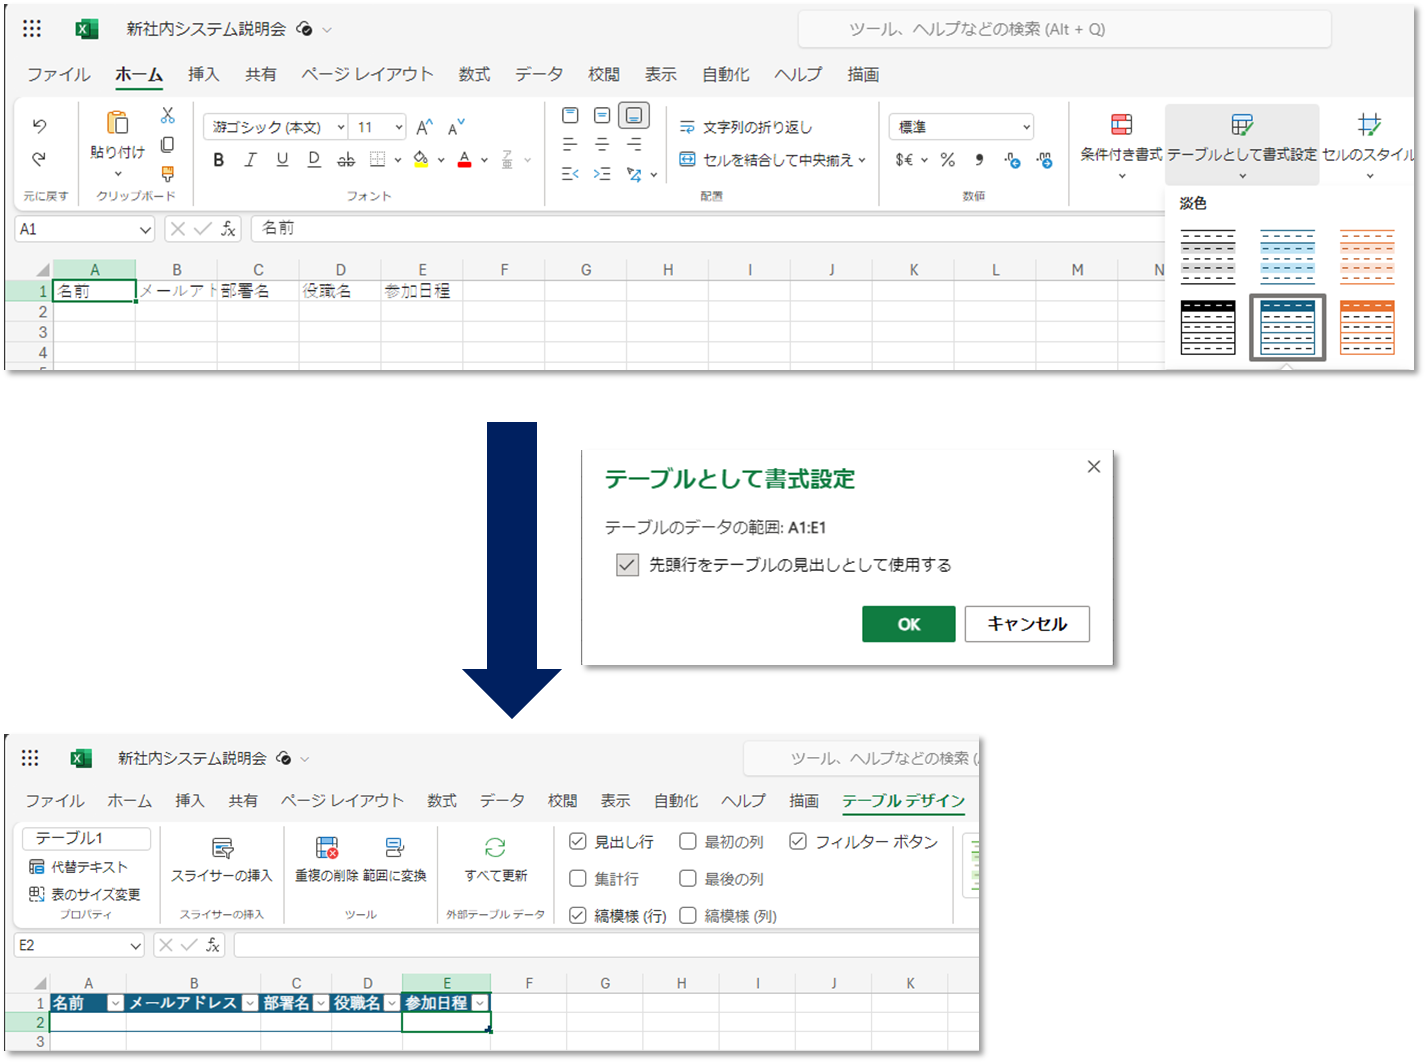Image resolution: width=1427 pixels, height=1064 pixels.
Task: Toggle the 縞模様 (行) checkbox
Action: click(x=577, y=915)
